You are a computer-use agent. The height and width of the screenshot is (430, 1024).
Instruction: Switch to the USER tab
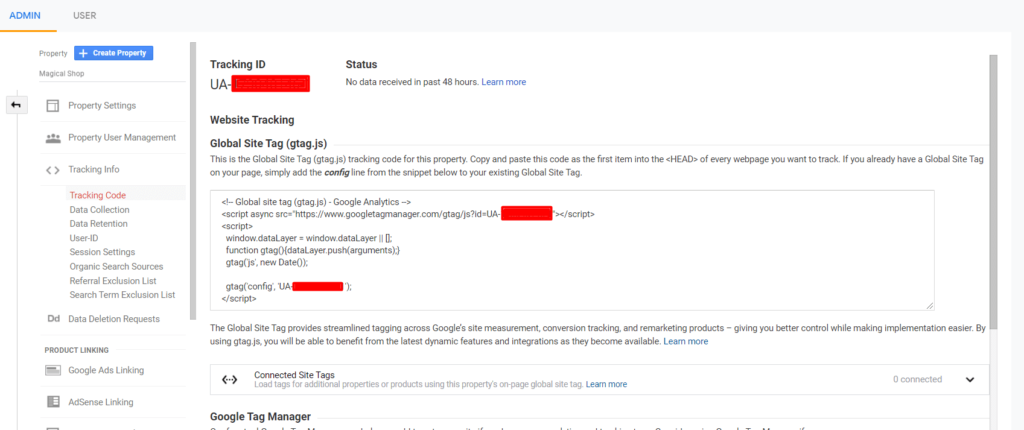[85, 15]
